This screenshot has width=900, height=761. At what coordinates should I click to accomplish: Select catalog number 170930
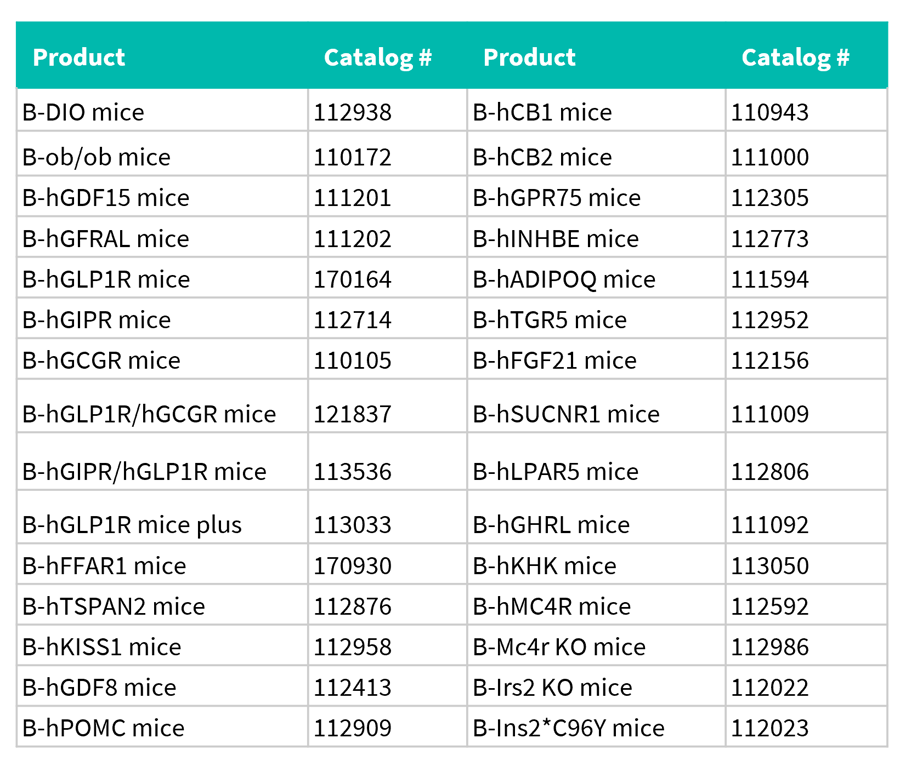(352, 566)
